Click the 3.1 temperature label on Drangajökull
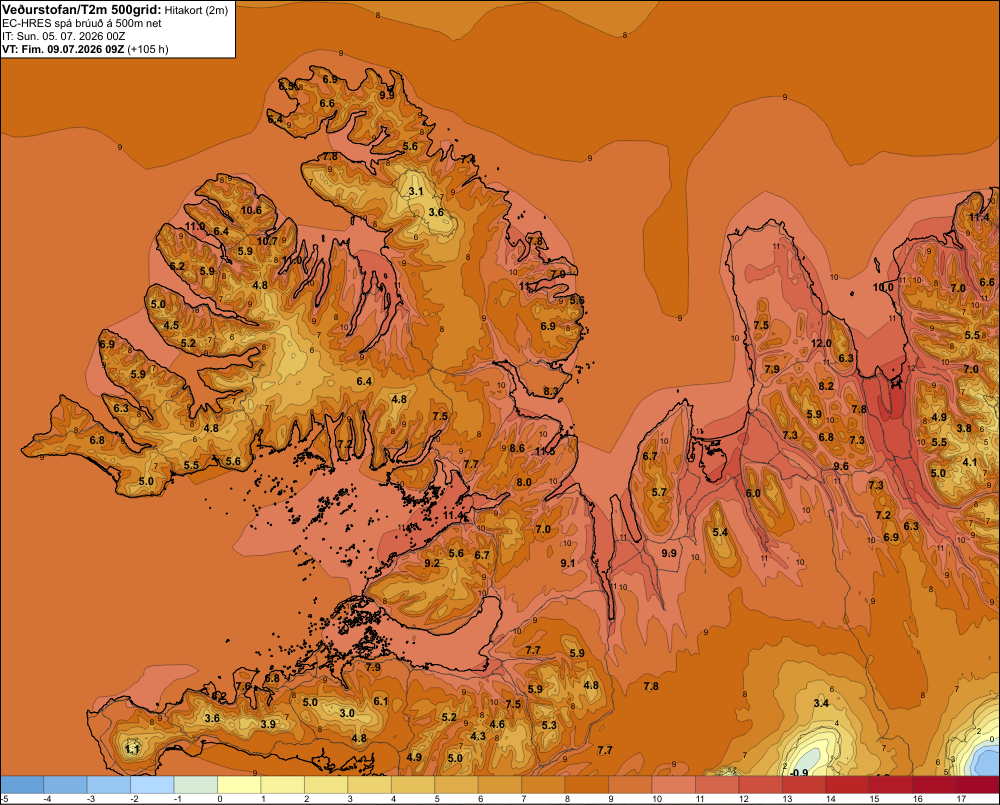 click(x=416, y=191)
